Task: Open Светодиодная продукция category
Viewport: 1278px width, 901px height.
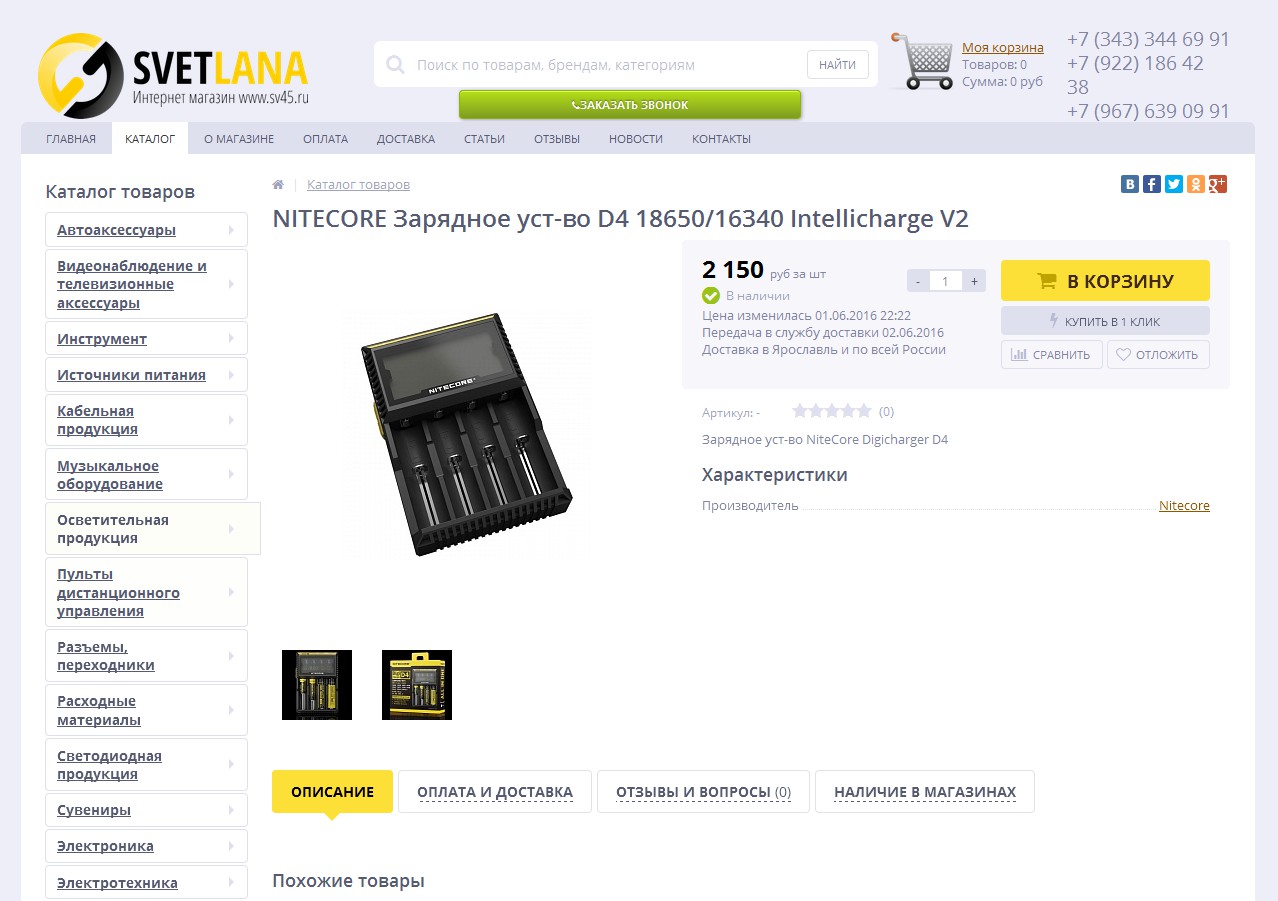Action: pos(146,765)
